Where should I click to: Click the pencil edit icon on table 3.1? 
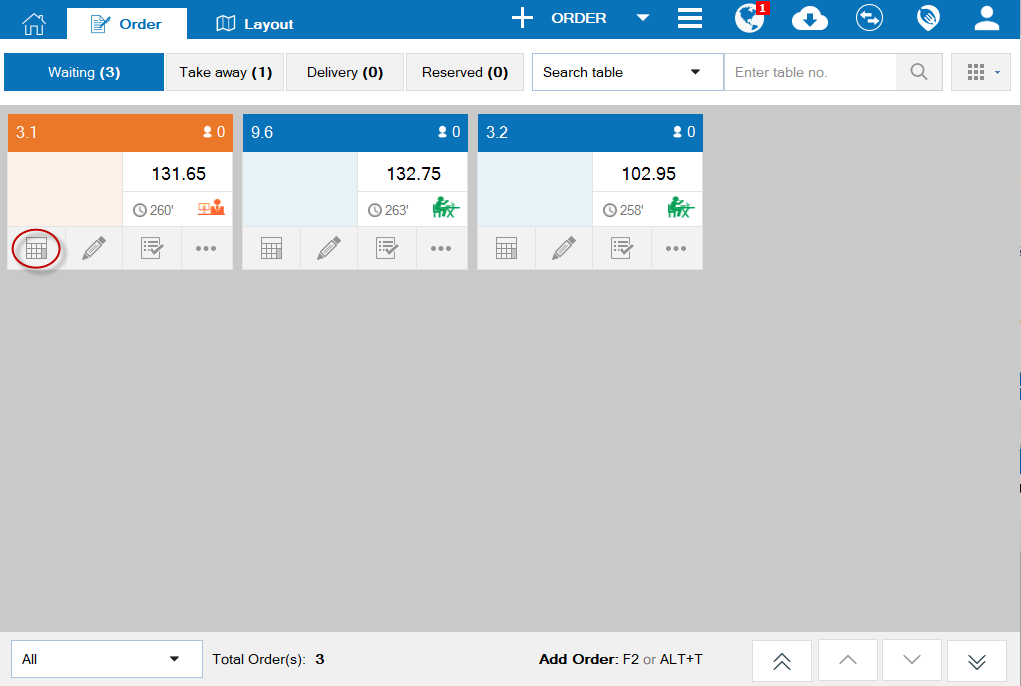[x=94, y=249]
